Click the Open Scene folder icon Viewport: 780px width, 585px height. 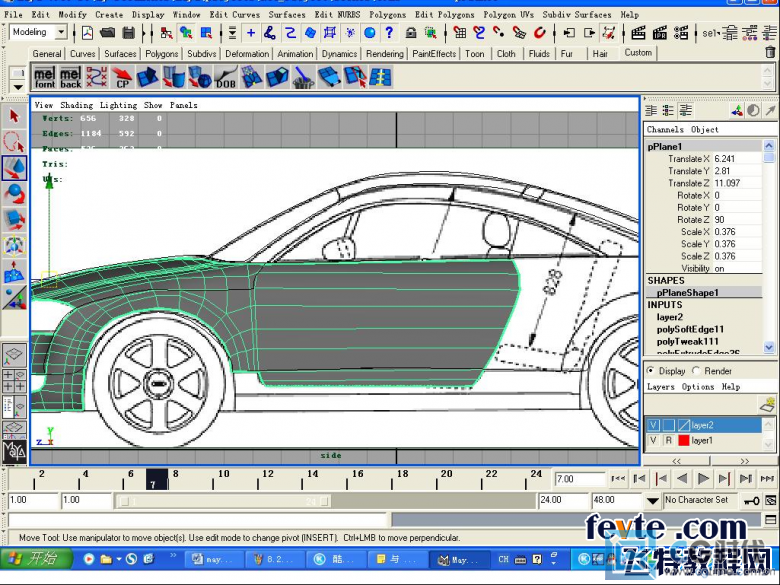click(107, 33)
